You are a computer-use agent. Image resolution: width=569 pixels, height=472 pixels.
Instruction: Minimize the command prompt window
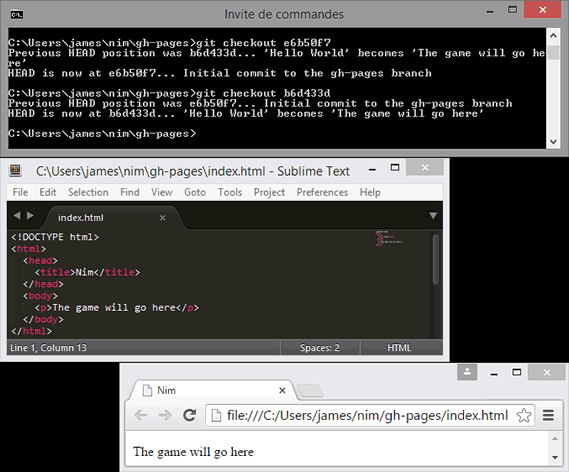(x=490, y=11)
